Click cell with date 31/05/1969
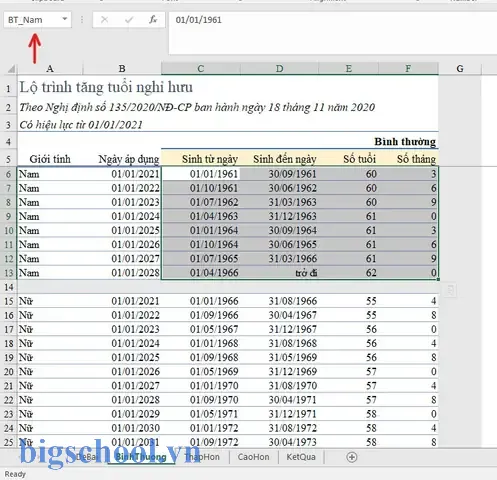Viewport: 497px width, 480px height. (279, 357)
